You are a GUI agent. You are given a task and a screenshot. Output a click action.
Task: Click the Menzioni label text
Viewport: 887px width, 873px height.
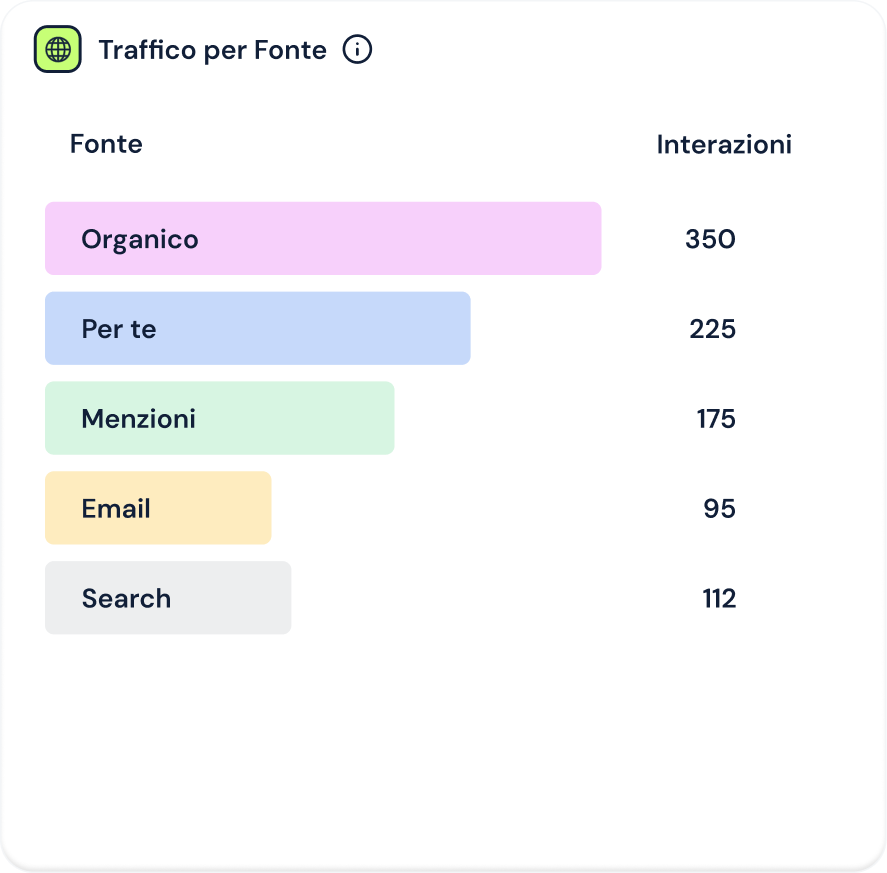point(138,419)
